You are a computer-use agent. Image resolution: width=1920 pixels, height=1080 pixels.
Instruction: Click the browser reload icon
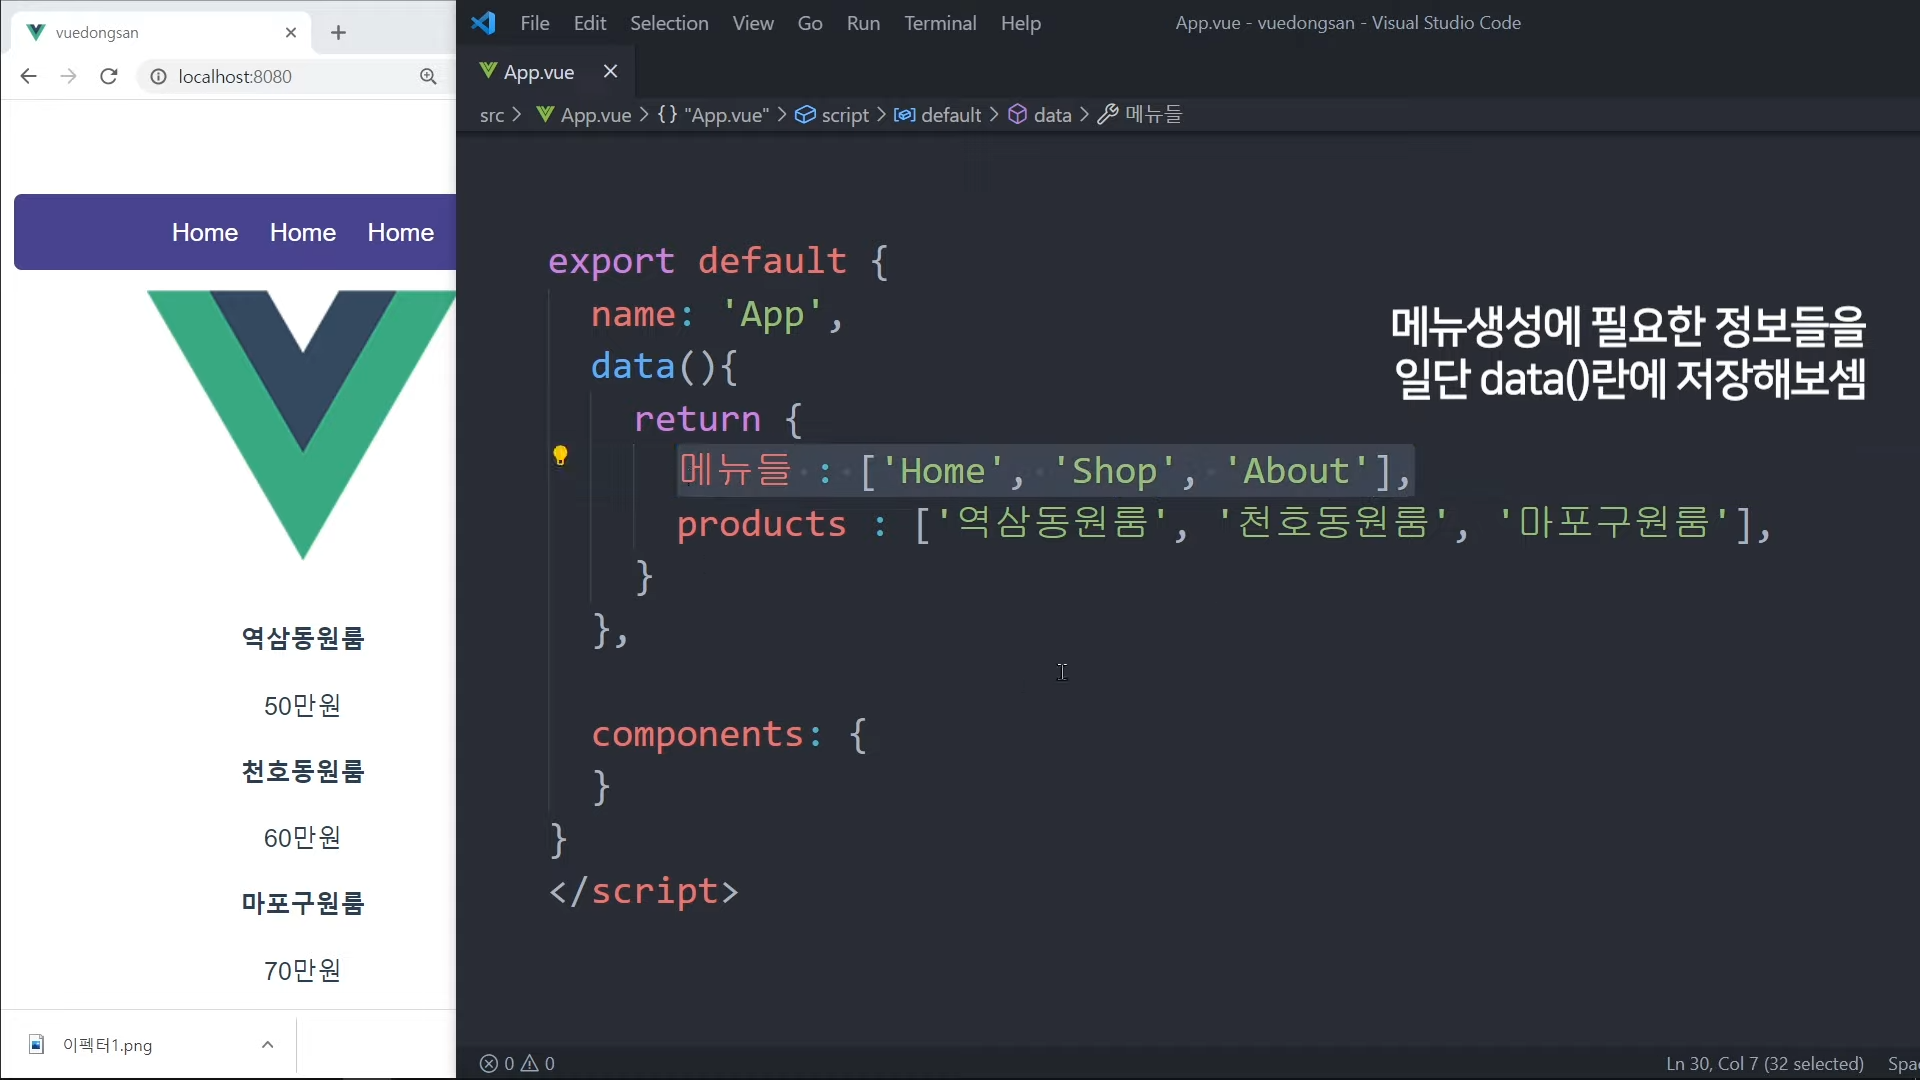(109, 77)
